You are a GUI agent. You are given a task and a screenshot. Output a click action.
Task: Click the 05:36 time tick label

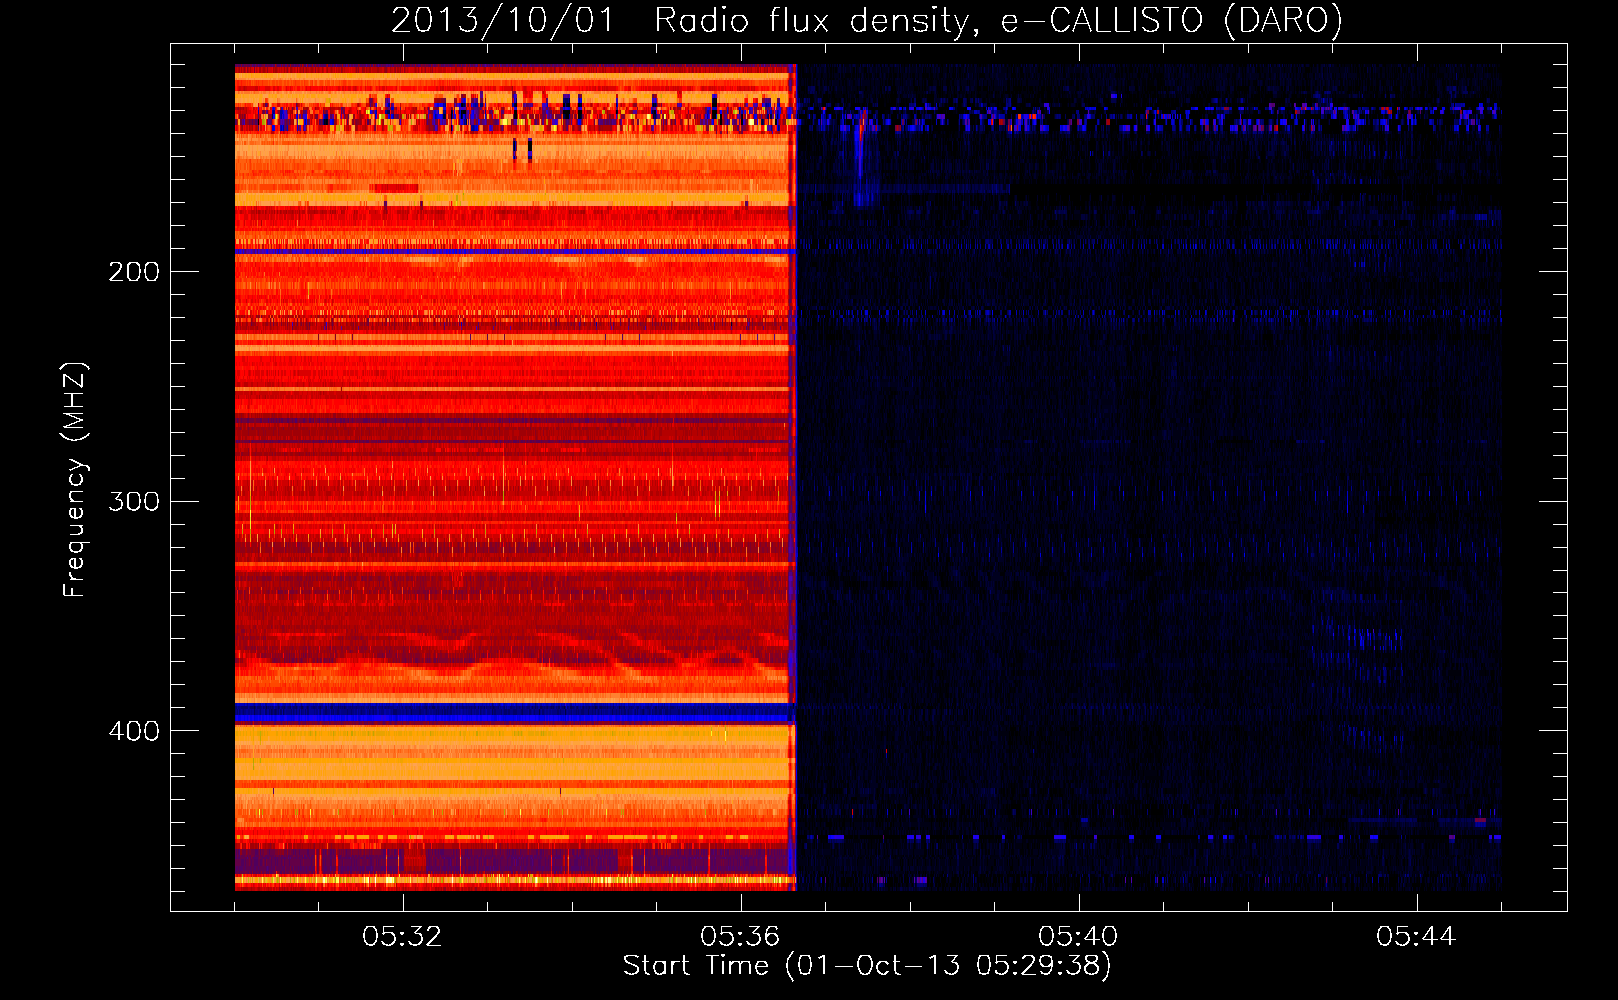coord(740,936)
